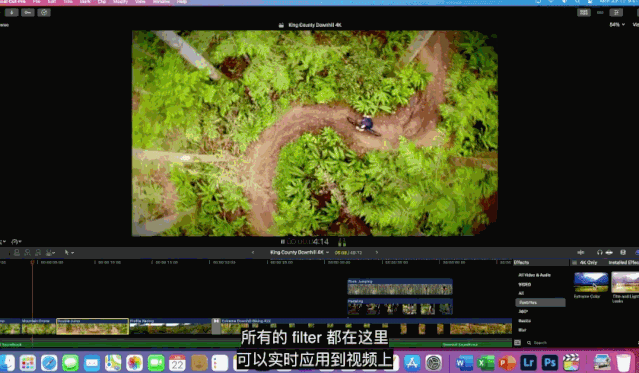Open Photos from the Dock
This screenshot has width=639, height=373.
[x=134, y=363]
